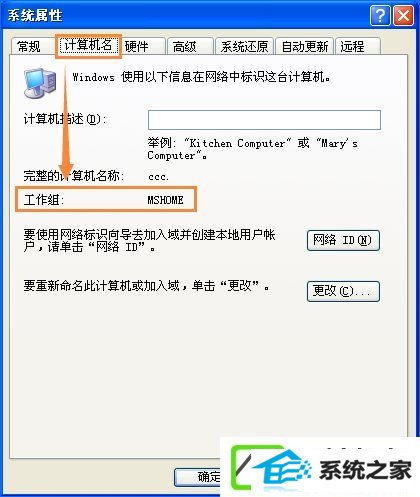The width and height of the screenshot is (420, 497).
Task: Click the 更改(C)... button
Action: point(343,291)
